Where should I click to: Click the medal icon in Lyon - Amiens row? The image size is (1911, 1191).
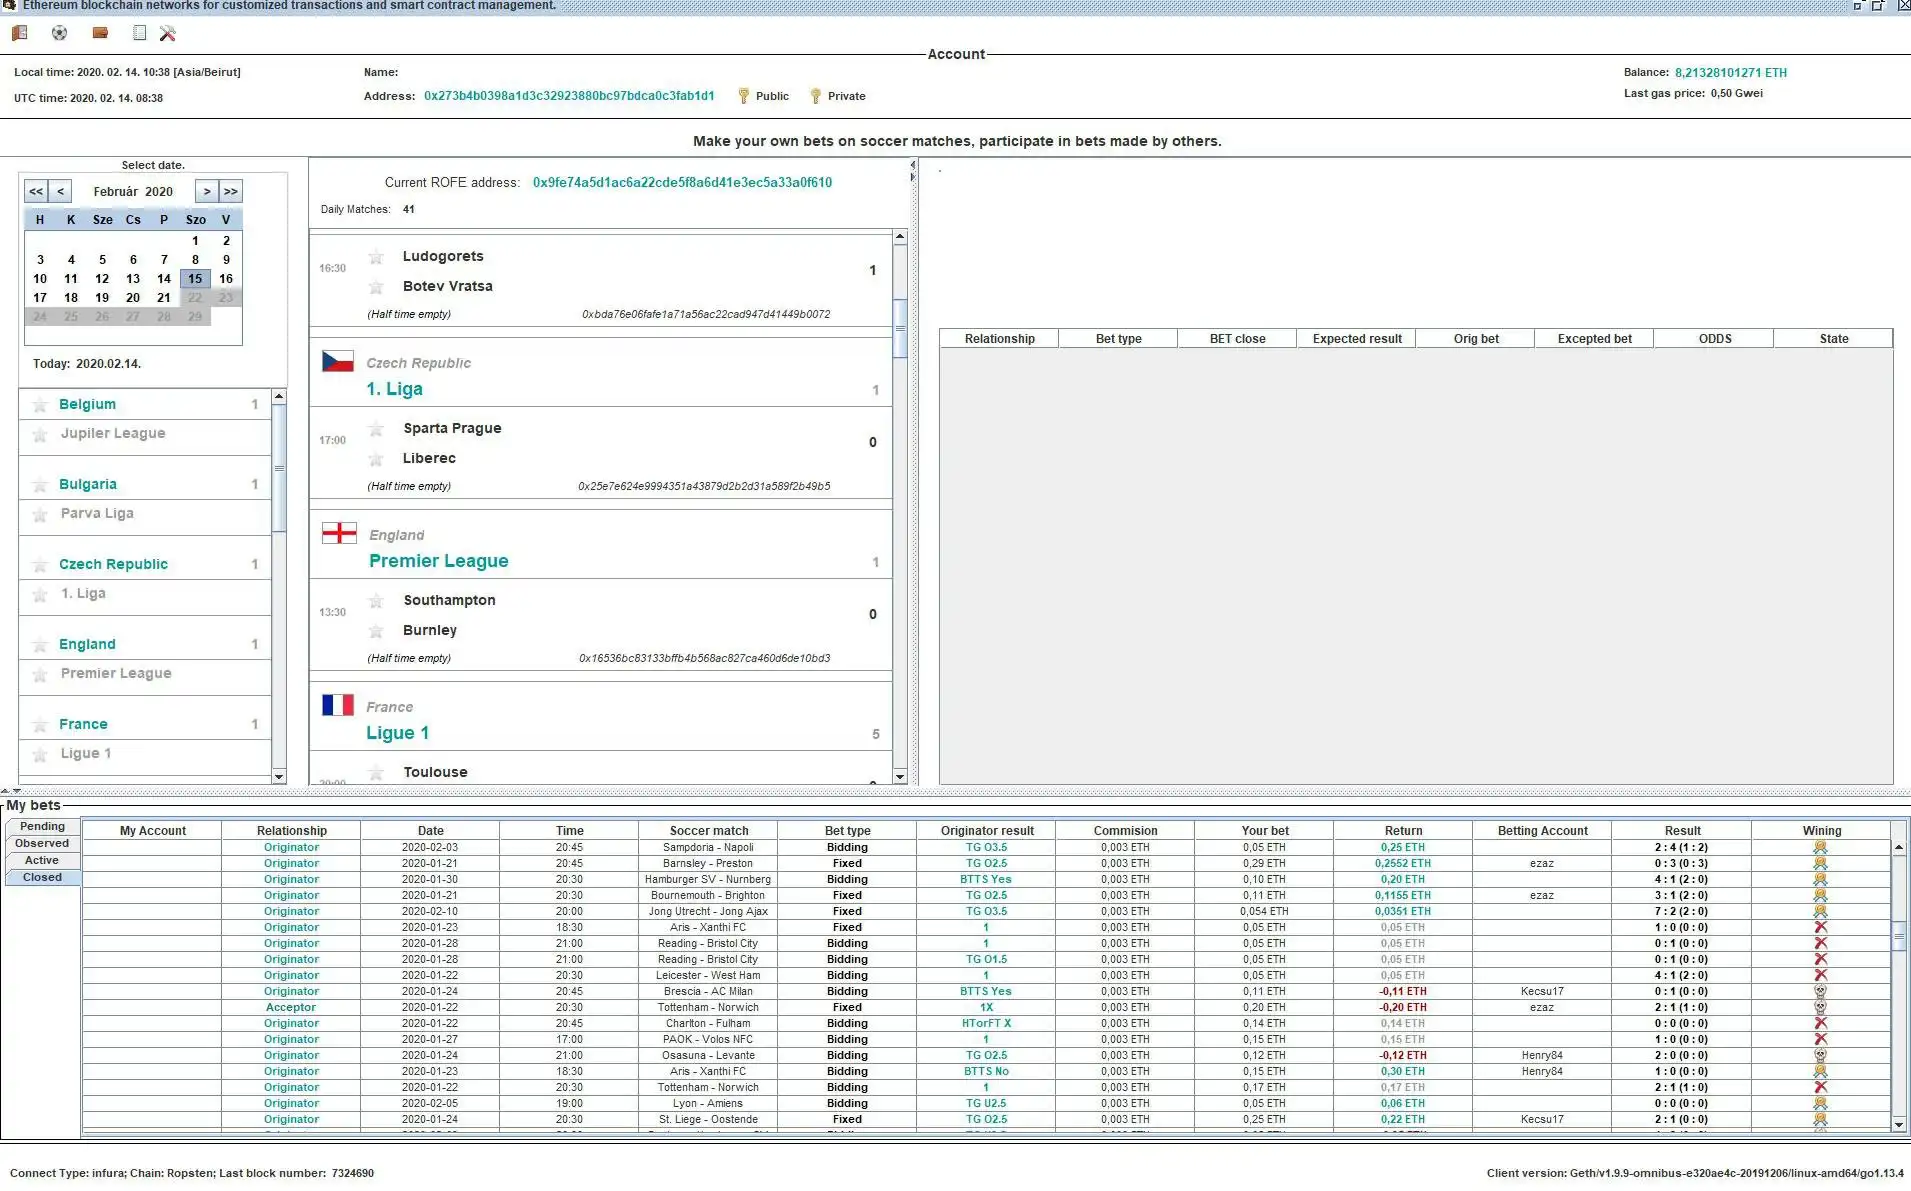[1820, 1103]
